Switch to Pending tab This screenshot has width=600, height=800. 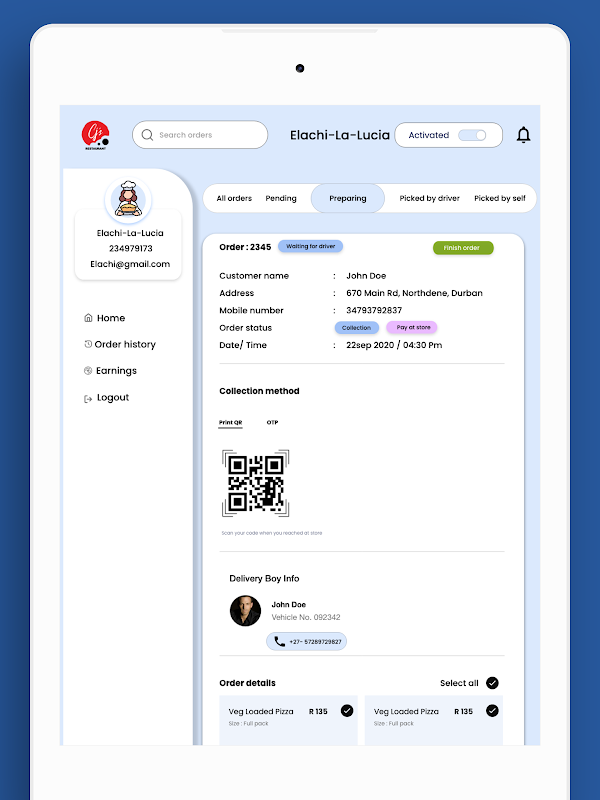click(281, 198)
